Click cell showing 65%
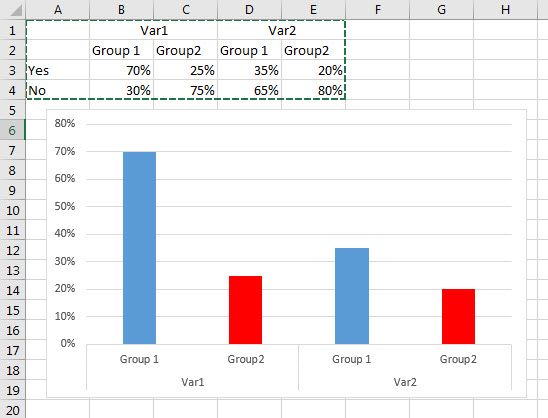The height and width of the screenshot is (418, 548). (x=249, y=90)
